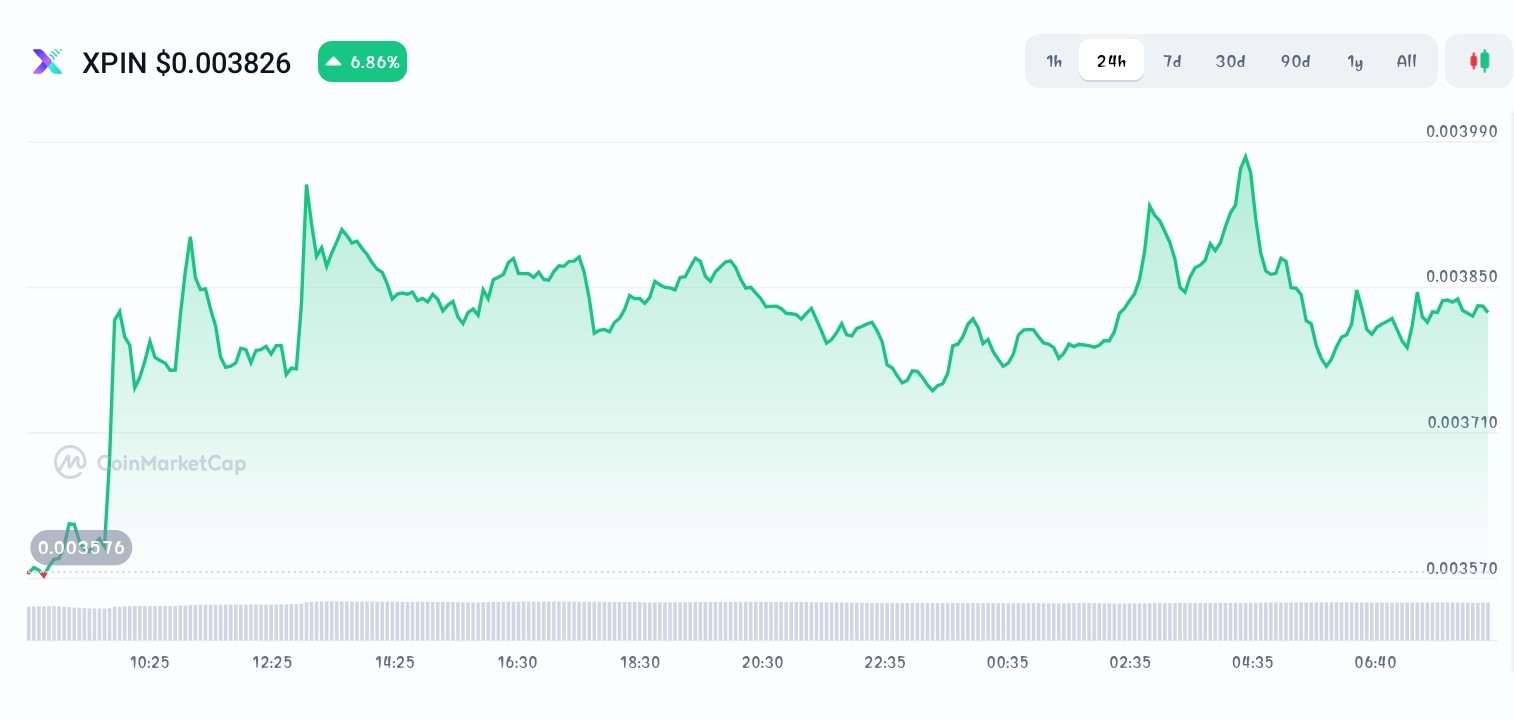Viewport: 1514px width, 720px height.
Task: Click the XPIN token logo
Action: [x=47, y=61]
